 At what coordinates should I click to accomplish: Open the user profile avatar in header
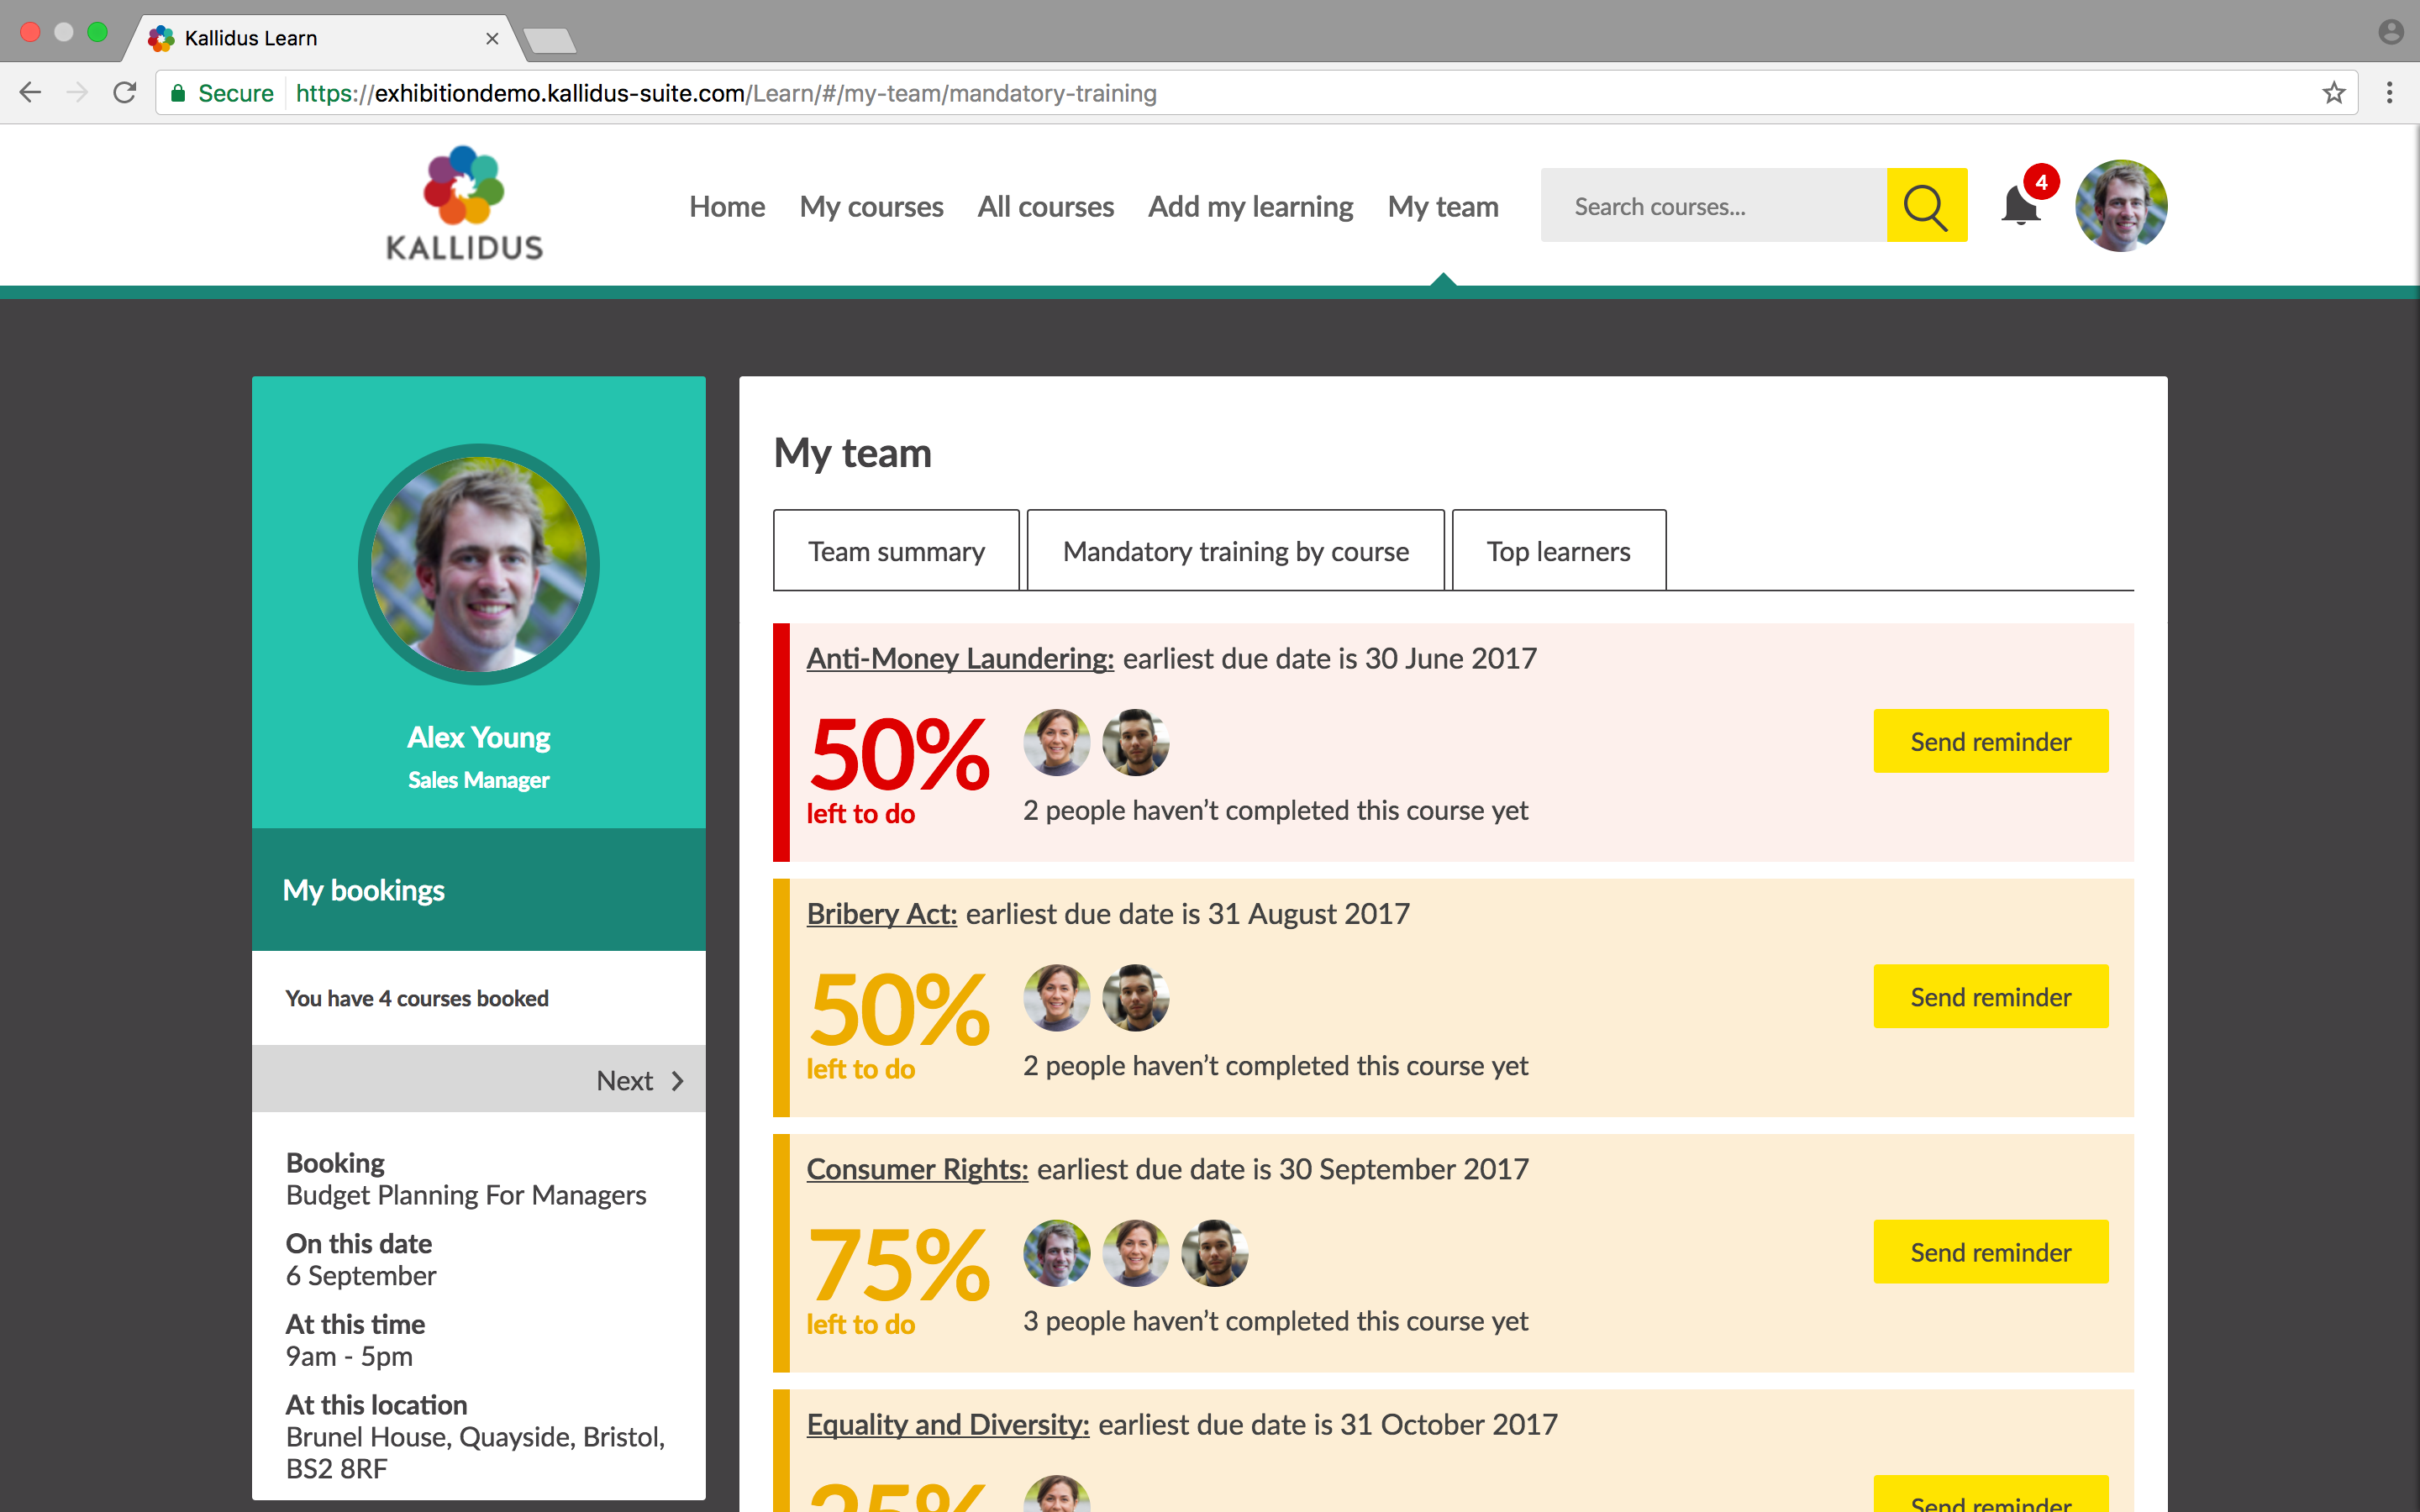[2120, 206]
